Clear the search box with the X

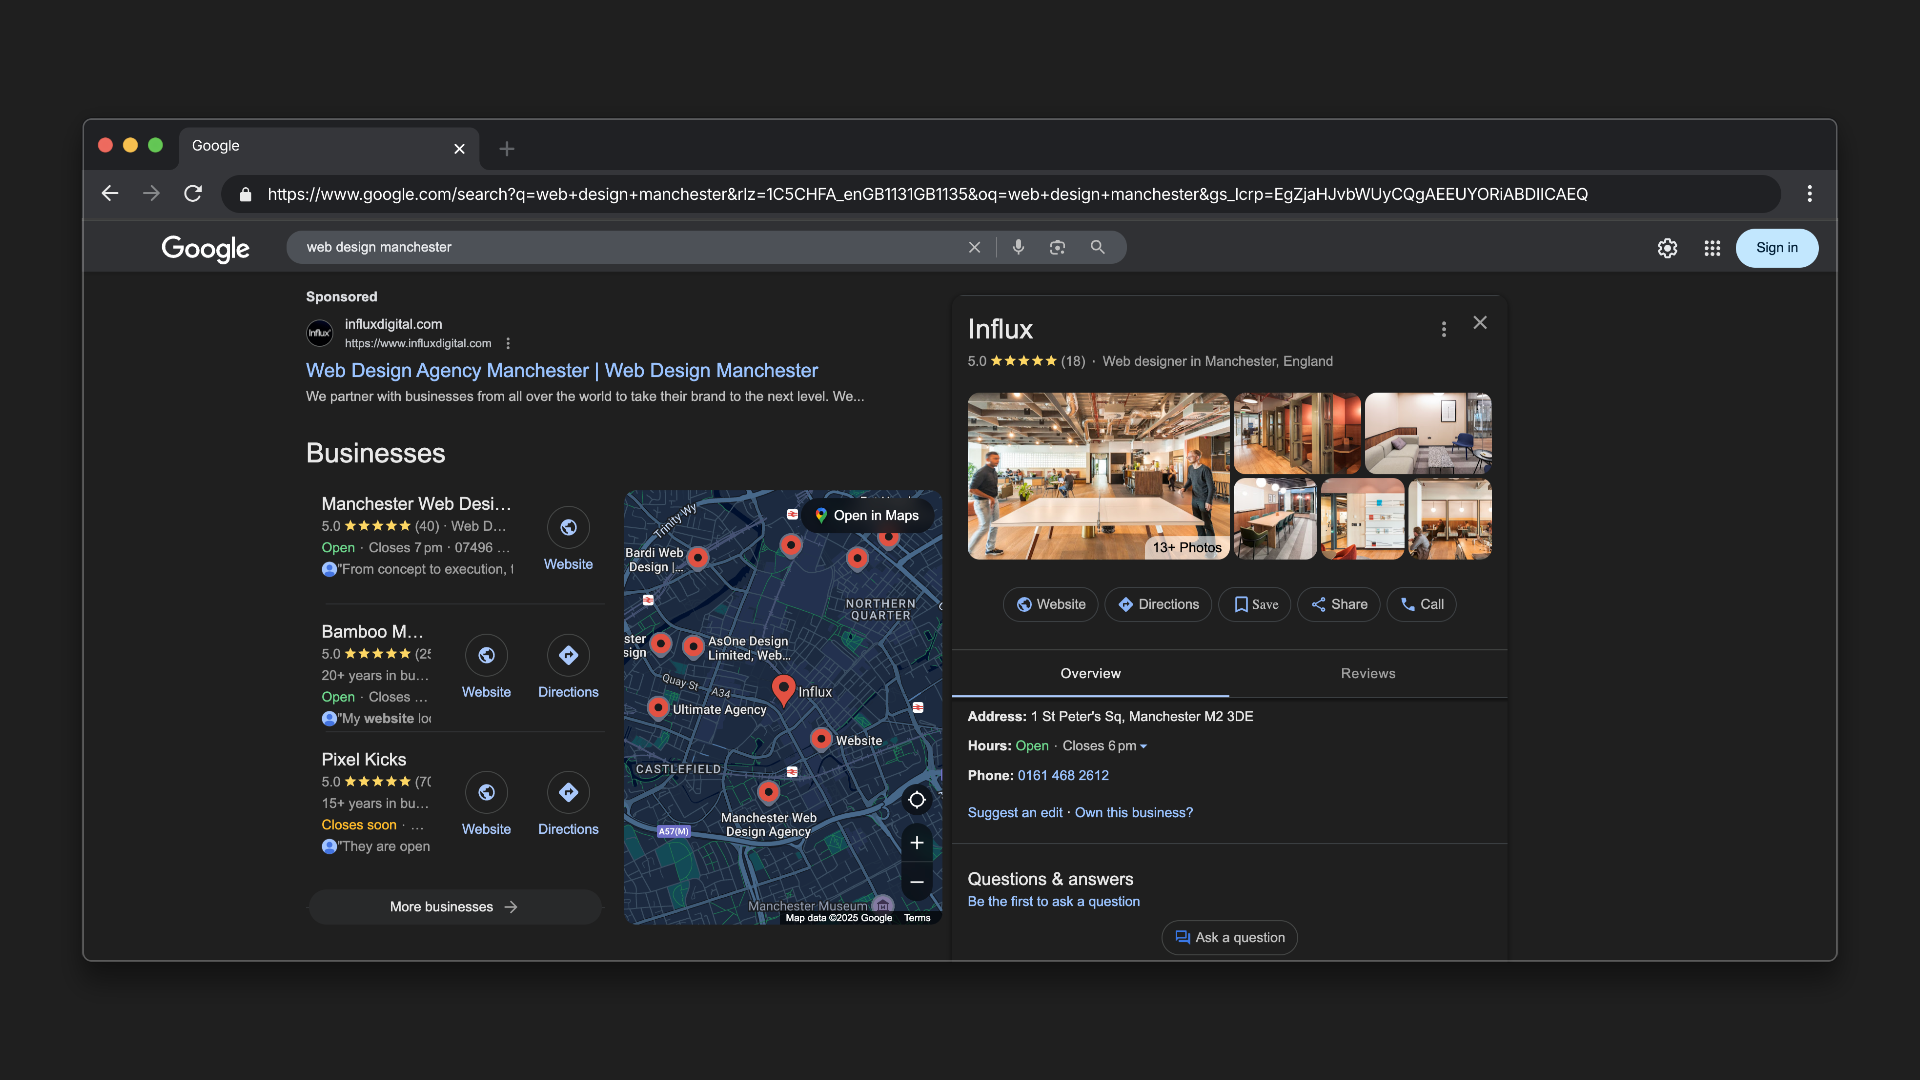click(974, 247)
